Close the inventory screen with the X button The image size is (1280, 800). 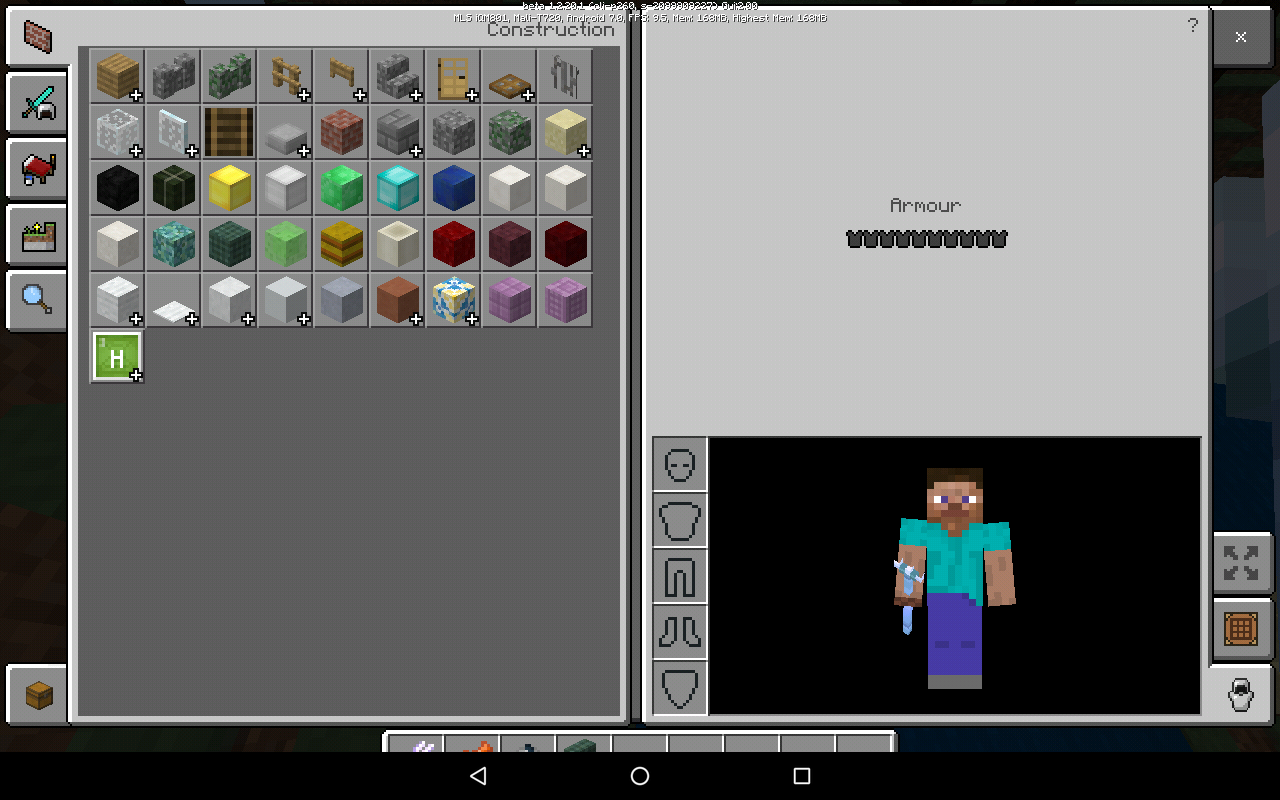(1241, 37)
